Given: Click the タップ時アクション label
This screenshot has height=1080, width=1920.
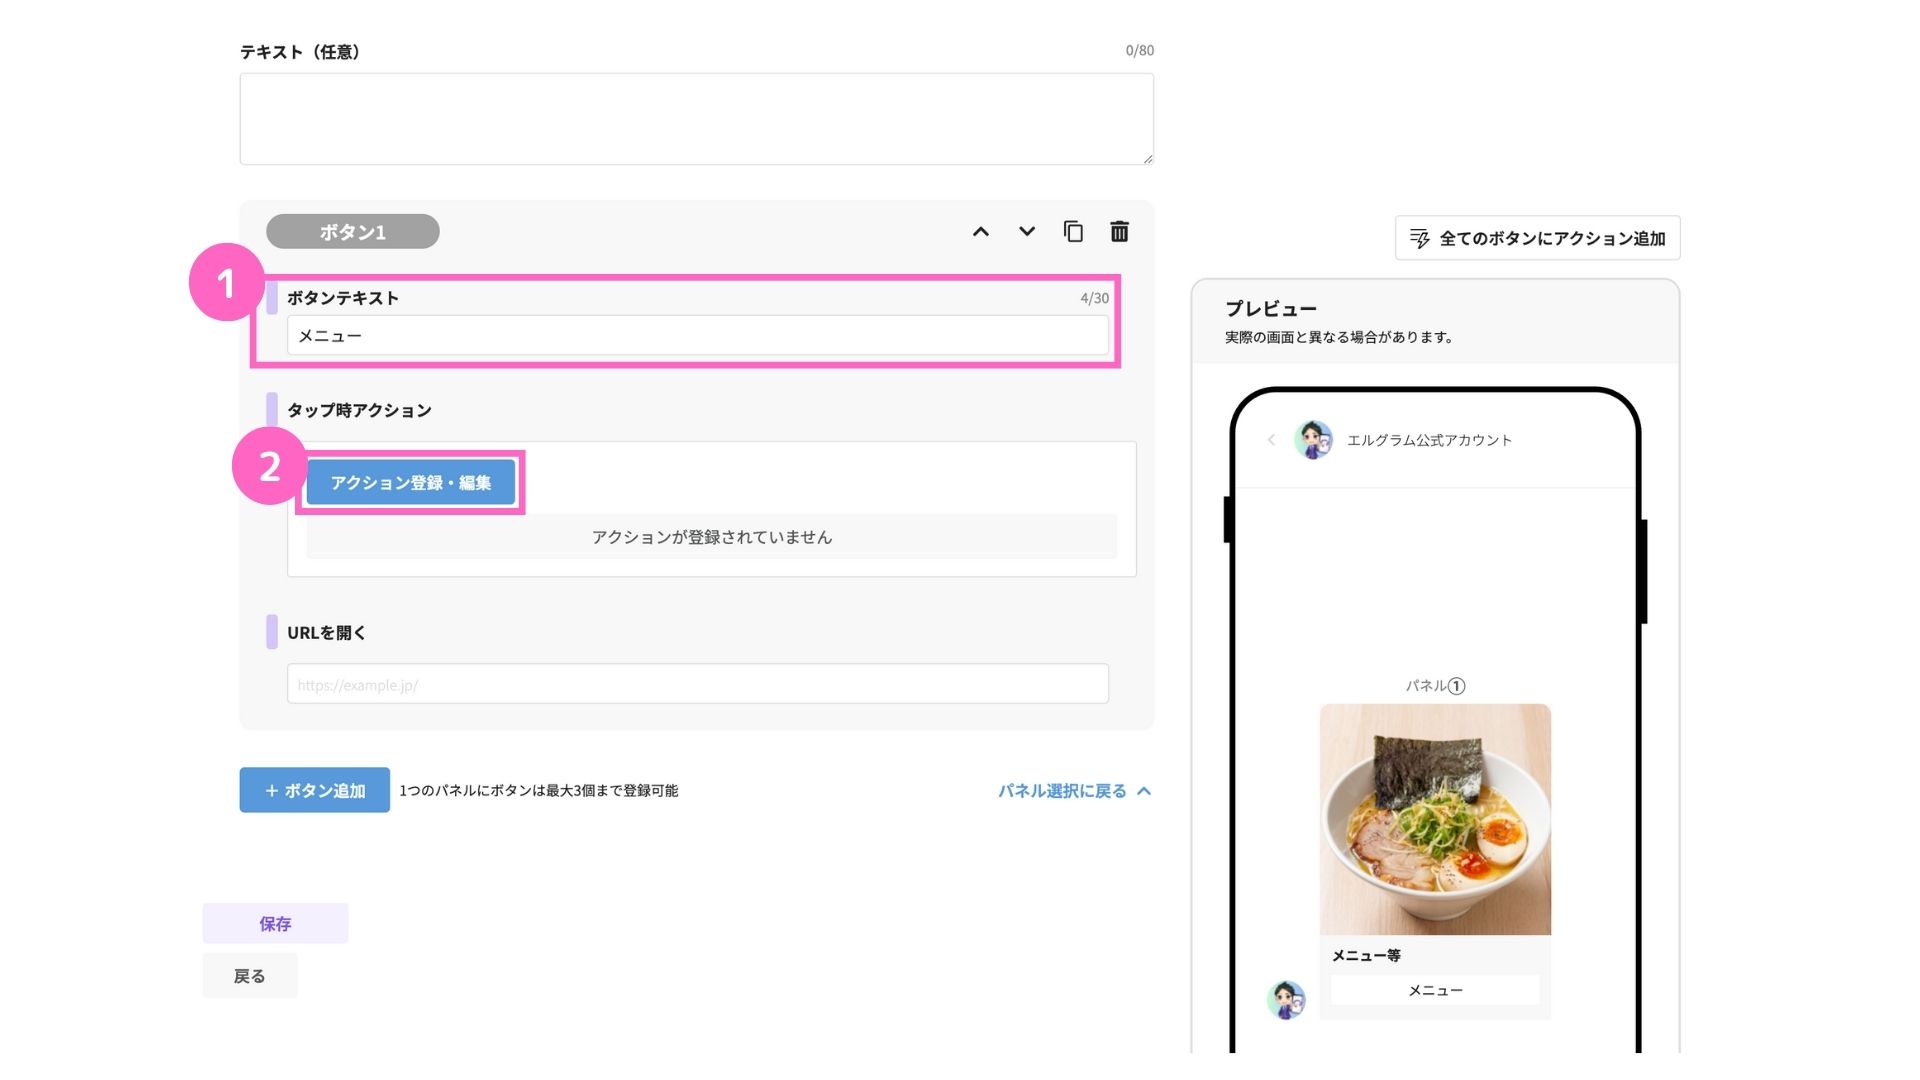Looking at the screenshot, I should (359, 410).
